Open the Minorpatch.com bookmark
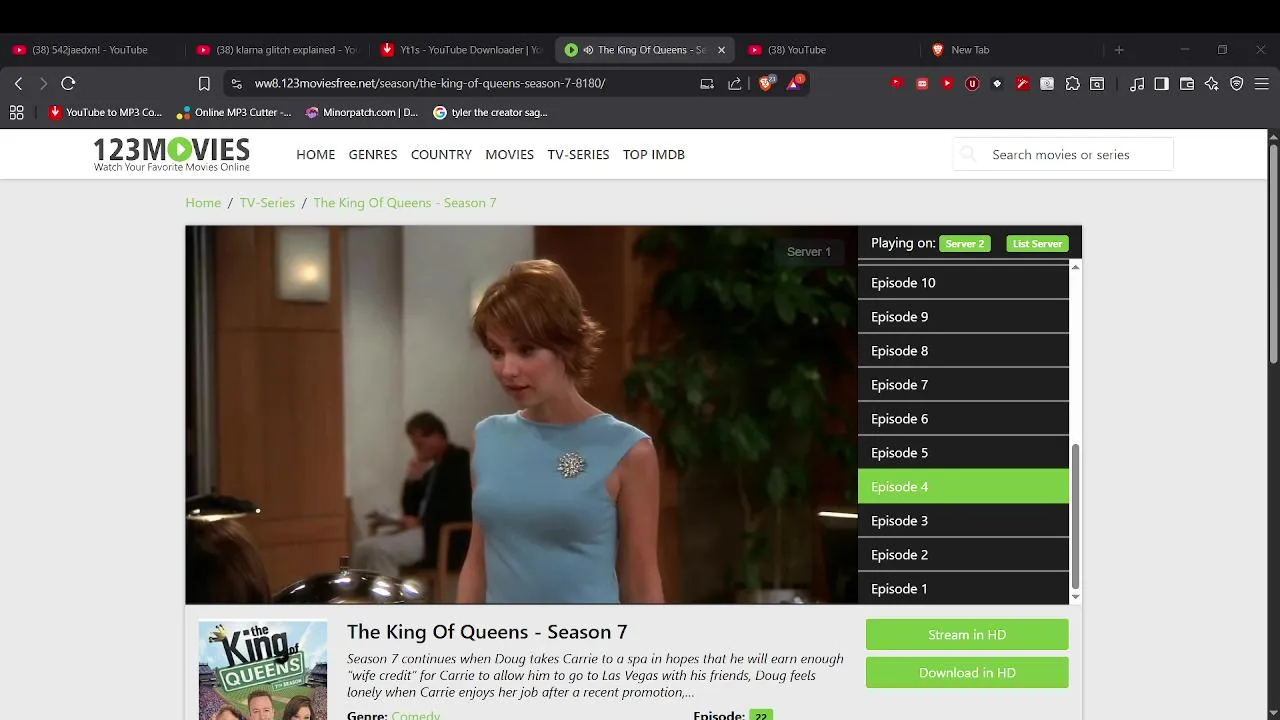This screenshot has width=1280, height=720. tap(362, 113)
